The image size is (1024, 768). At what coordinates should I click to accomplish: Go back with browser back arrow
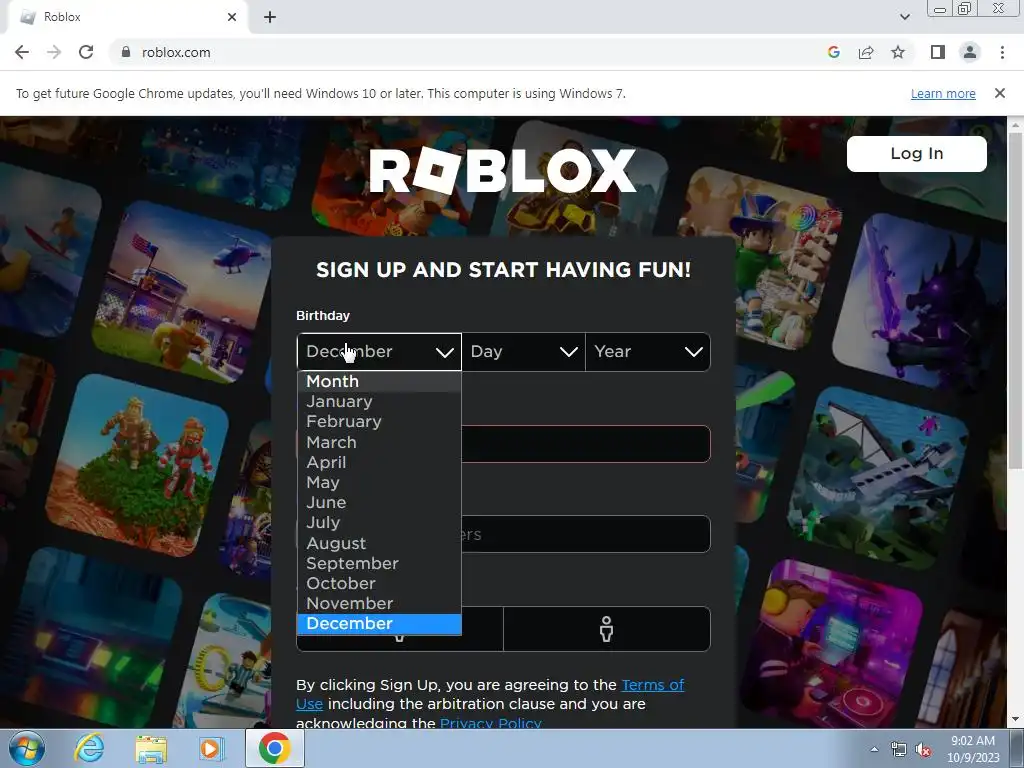(22, 52)
